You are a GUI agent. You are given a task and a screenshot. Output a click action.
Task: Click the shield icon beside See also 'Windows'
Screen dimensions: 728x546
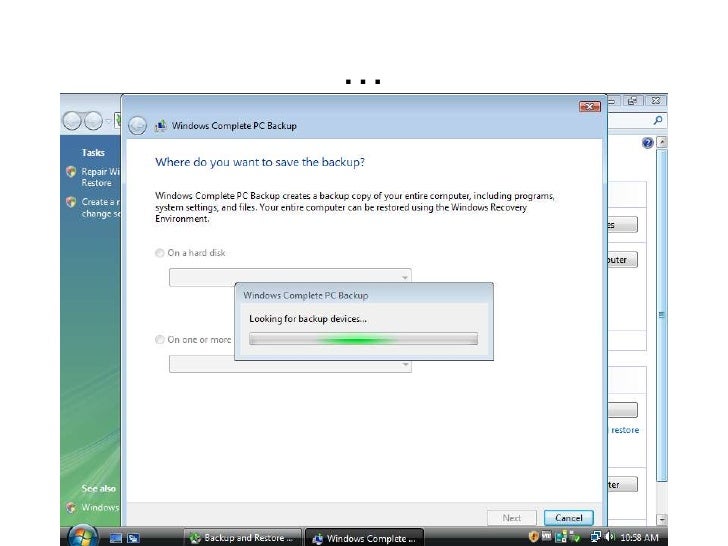click(71, 507)
